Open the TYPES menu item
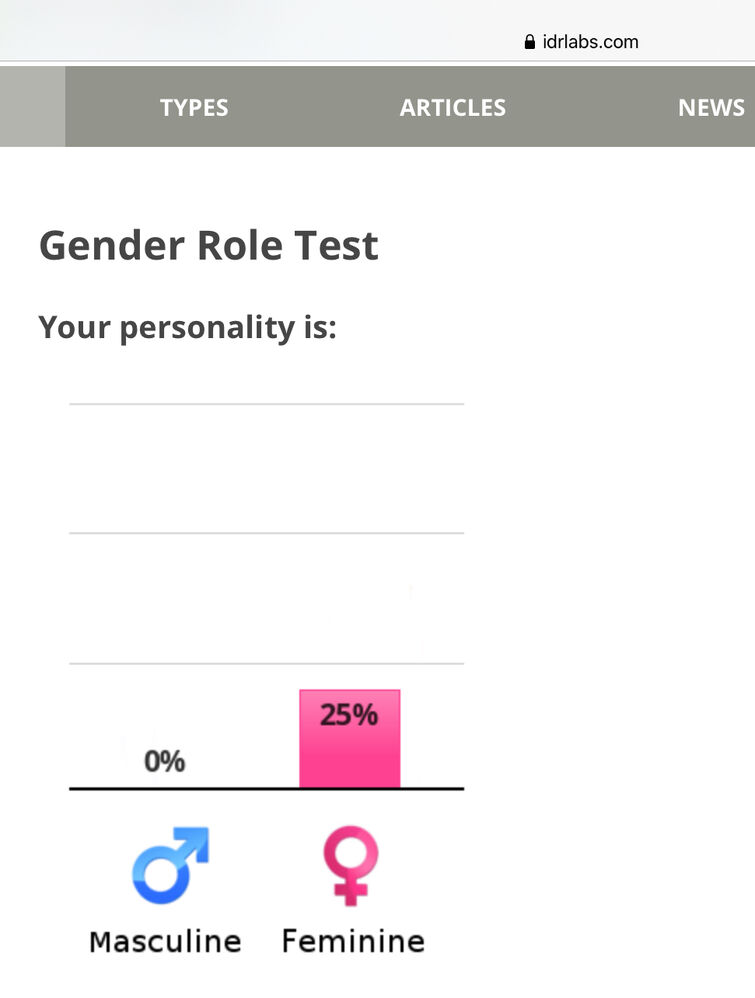This screenshot has width=755, height=998. click(194, 108)
